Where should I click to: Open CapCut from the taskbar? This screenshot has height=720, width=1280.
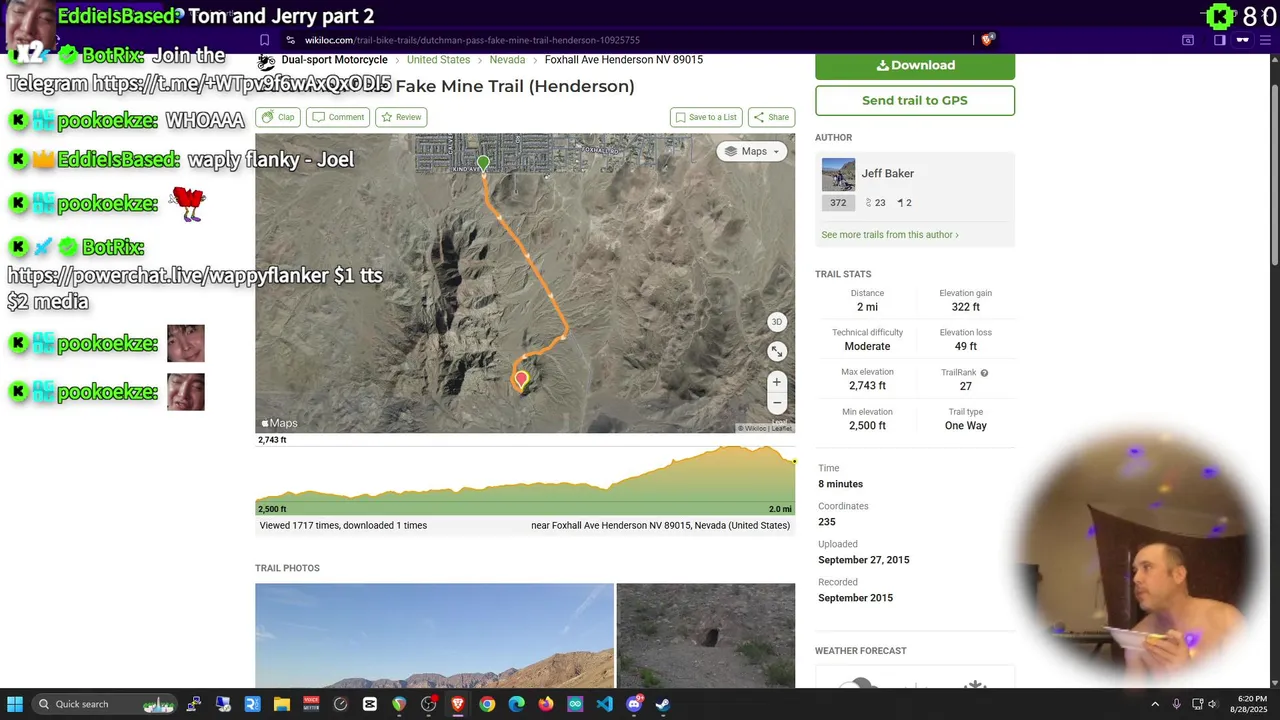point(370,704)
